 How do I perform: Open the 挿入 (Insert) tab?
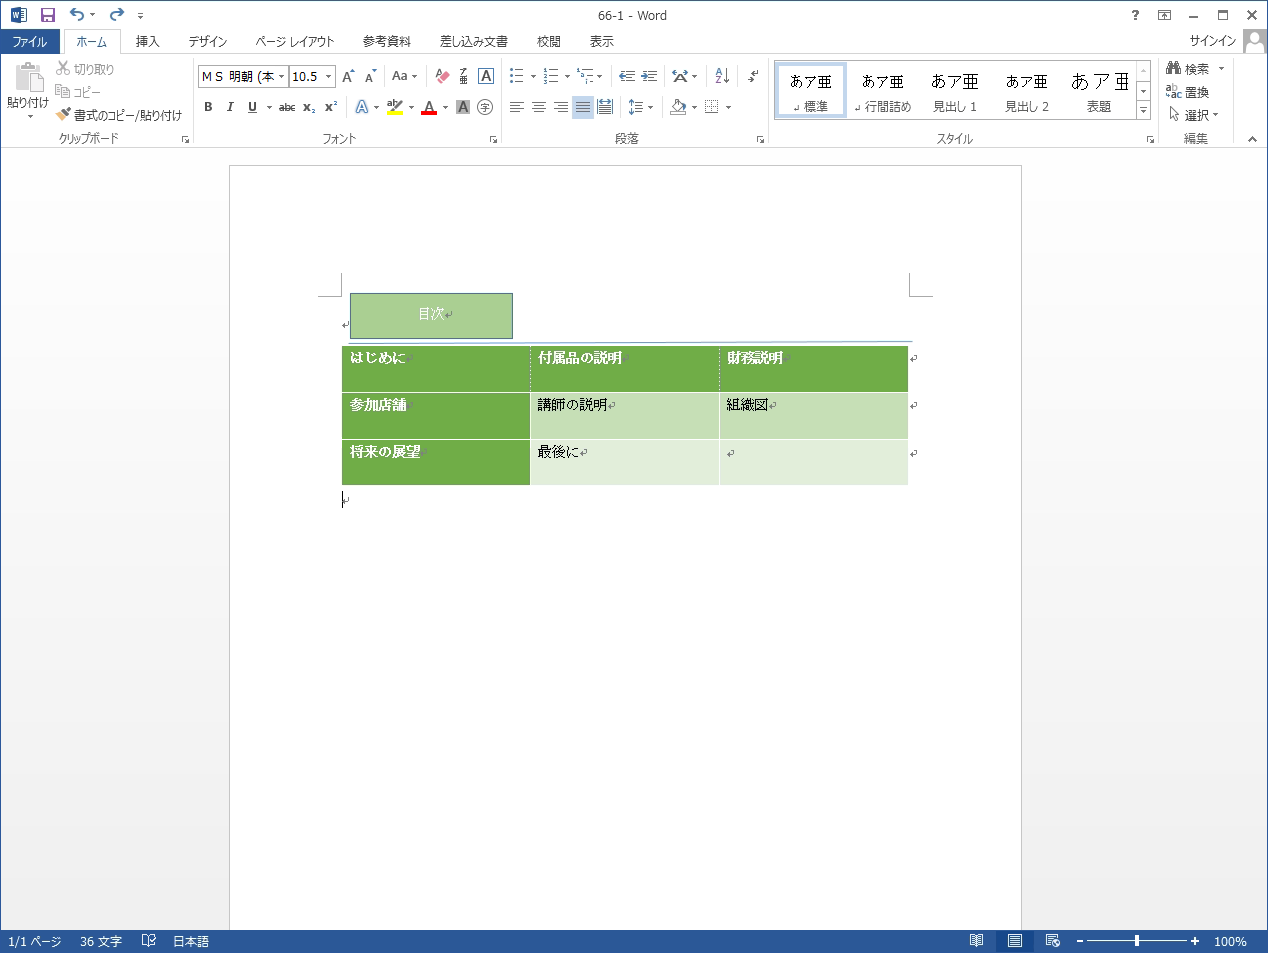pos(147,41)
